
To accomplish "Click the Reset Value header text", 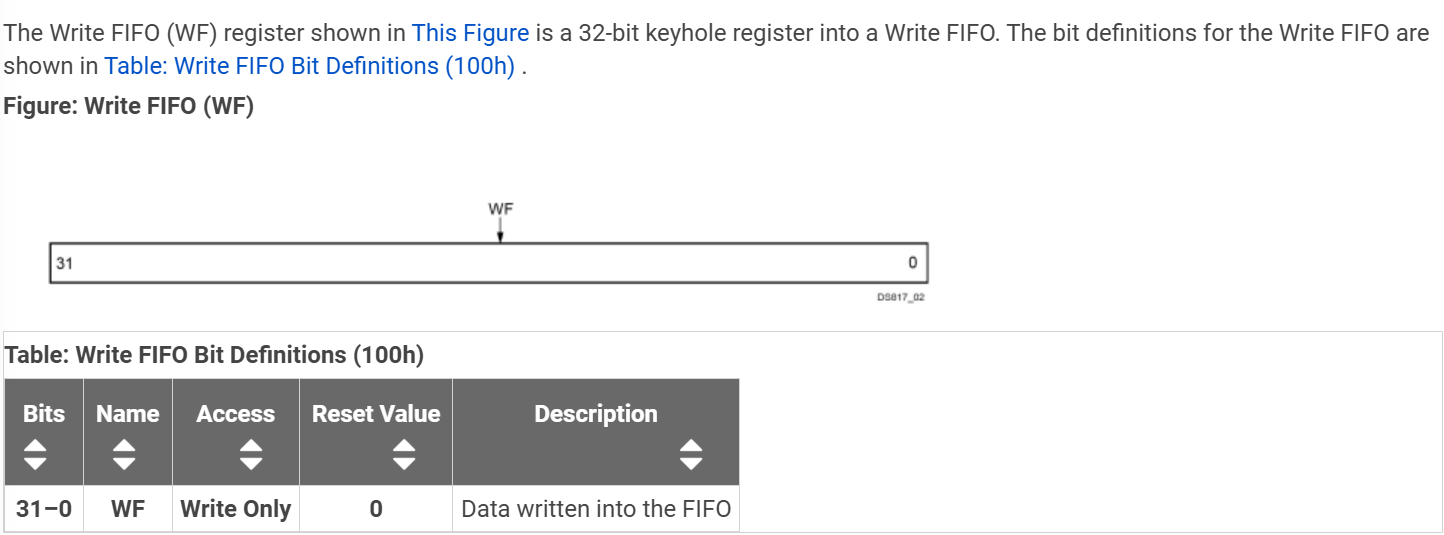I will pyautogui.click(x=376, y=414).
